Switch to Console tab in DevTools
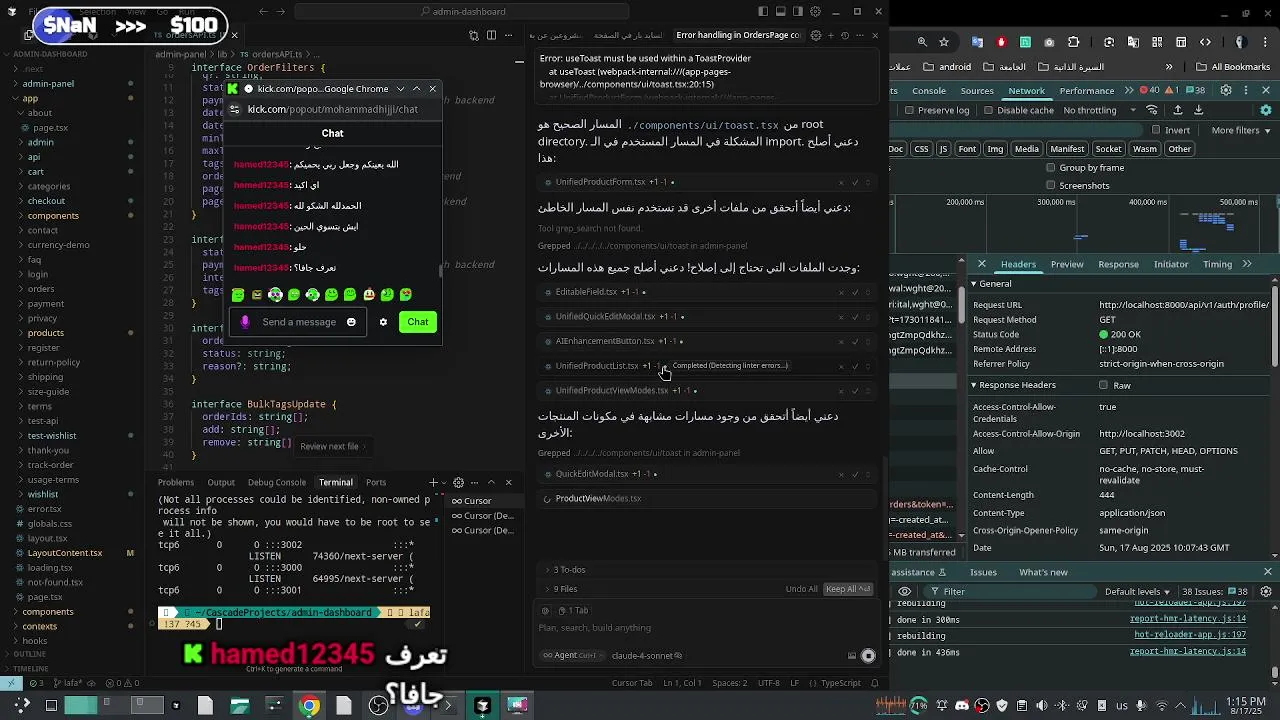The height and width of the screenshot is (720, 1280). click(x=929, y=90)
